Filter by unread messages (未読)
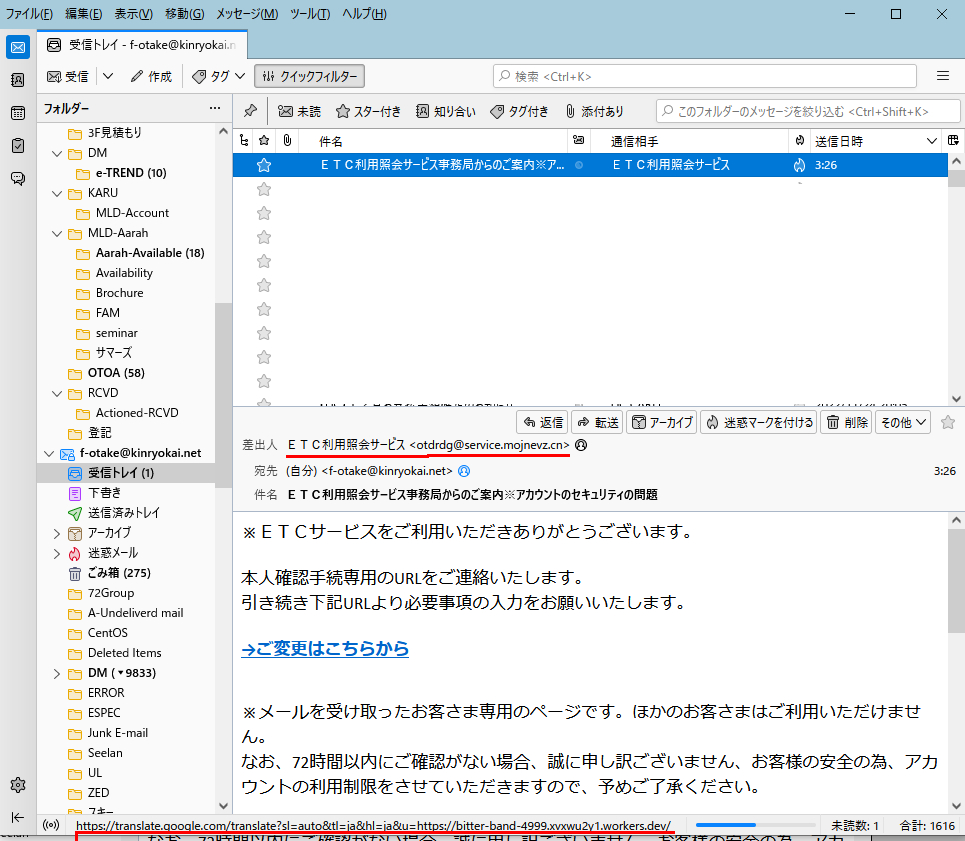The width and height of the screenshot is (965, 841). [x=299, y=111]
